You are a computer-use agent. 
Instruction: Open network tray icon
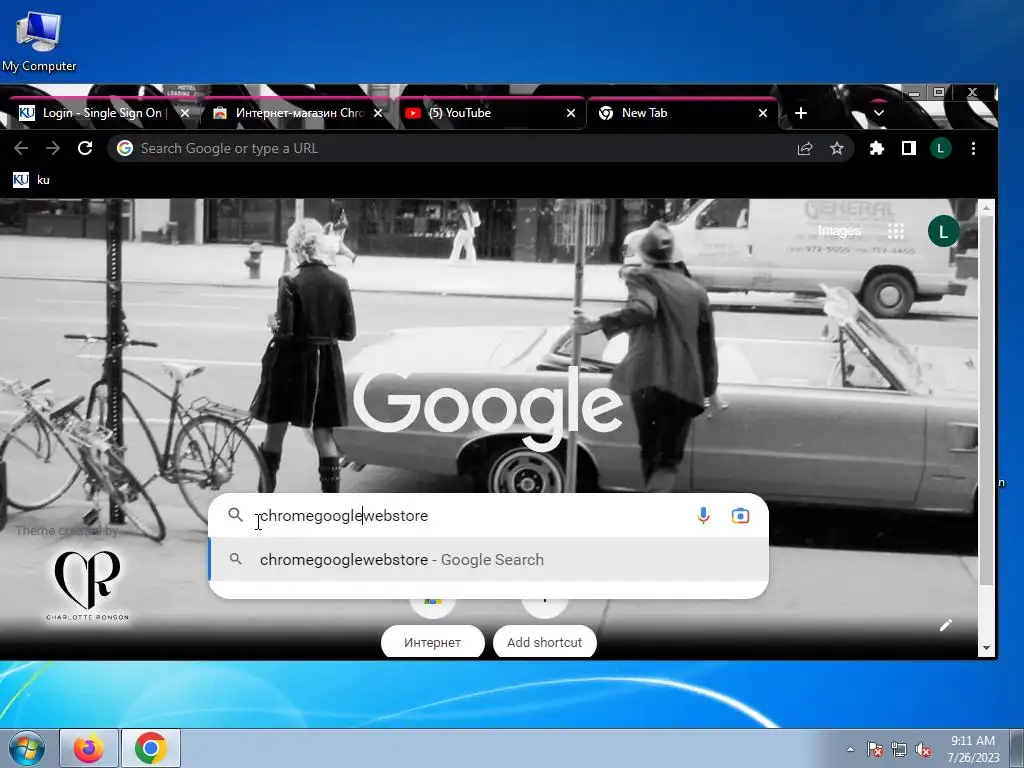click(x=899, y=750)
